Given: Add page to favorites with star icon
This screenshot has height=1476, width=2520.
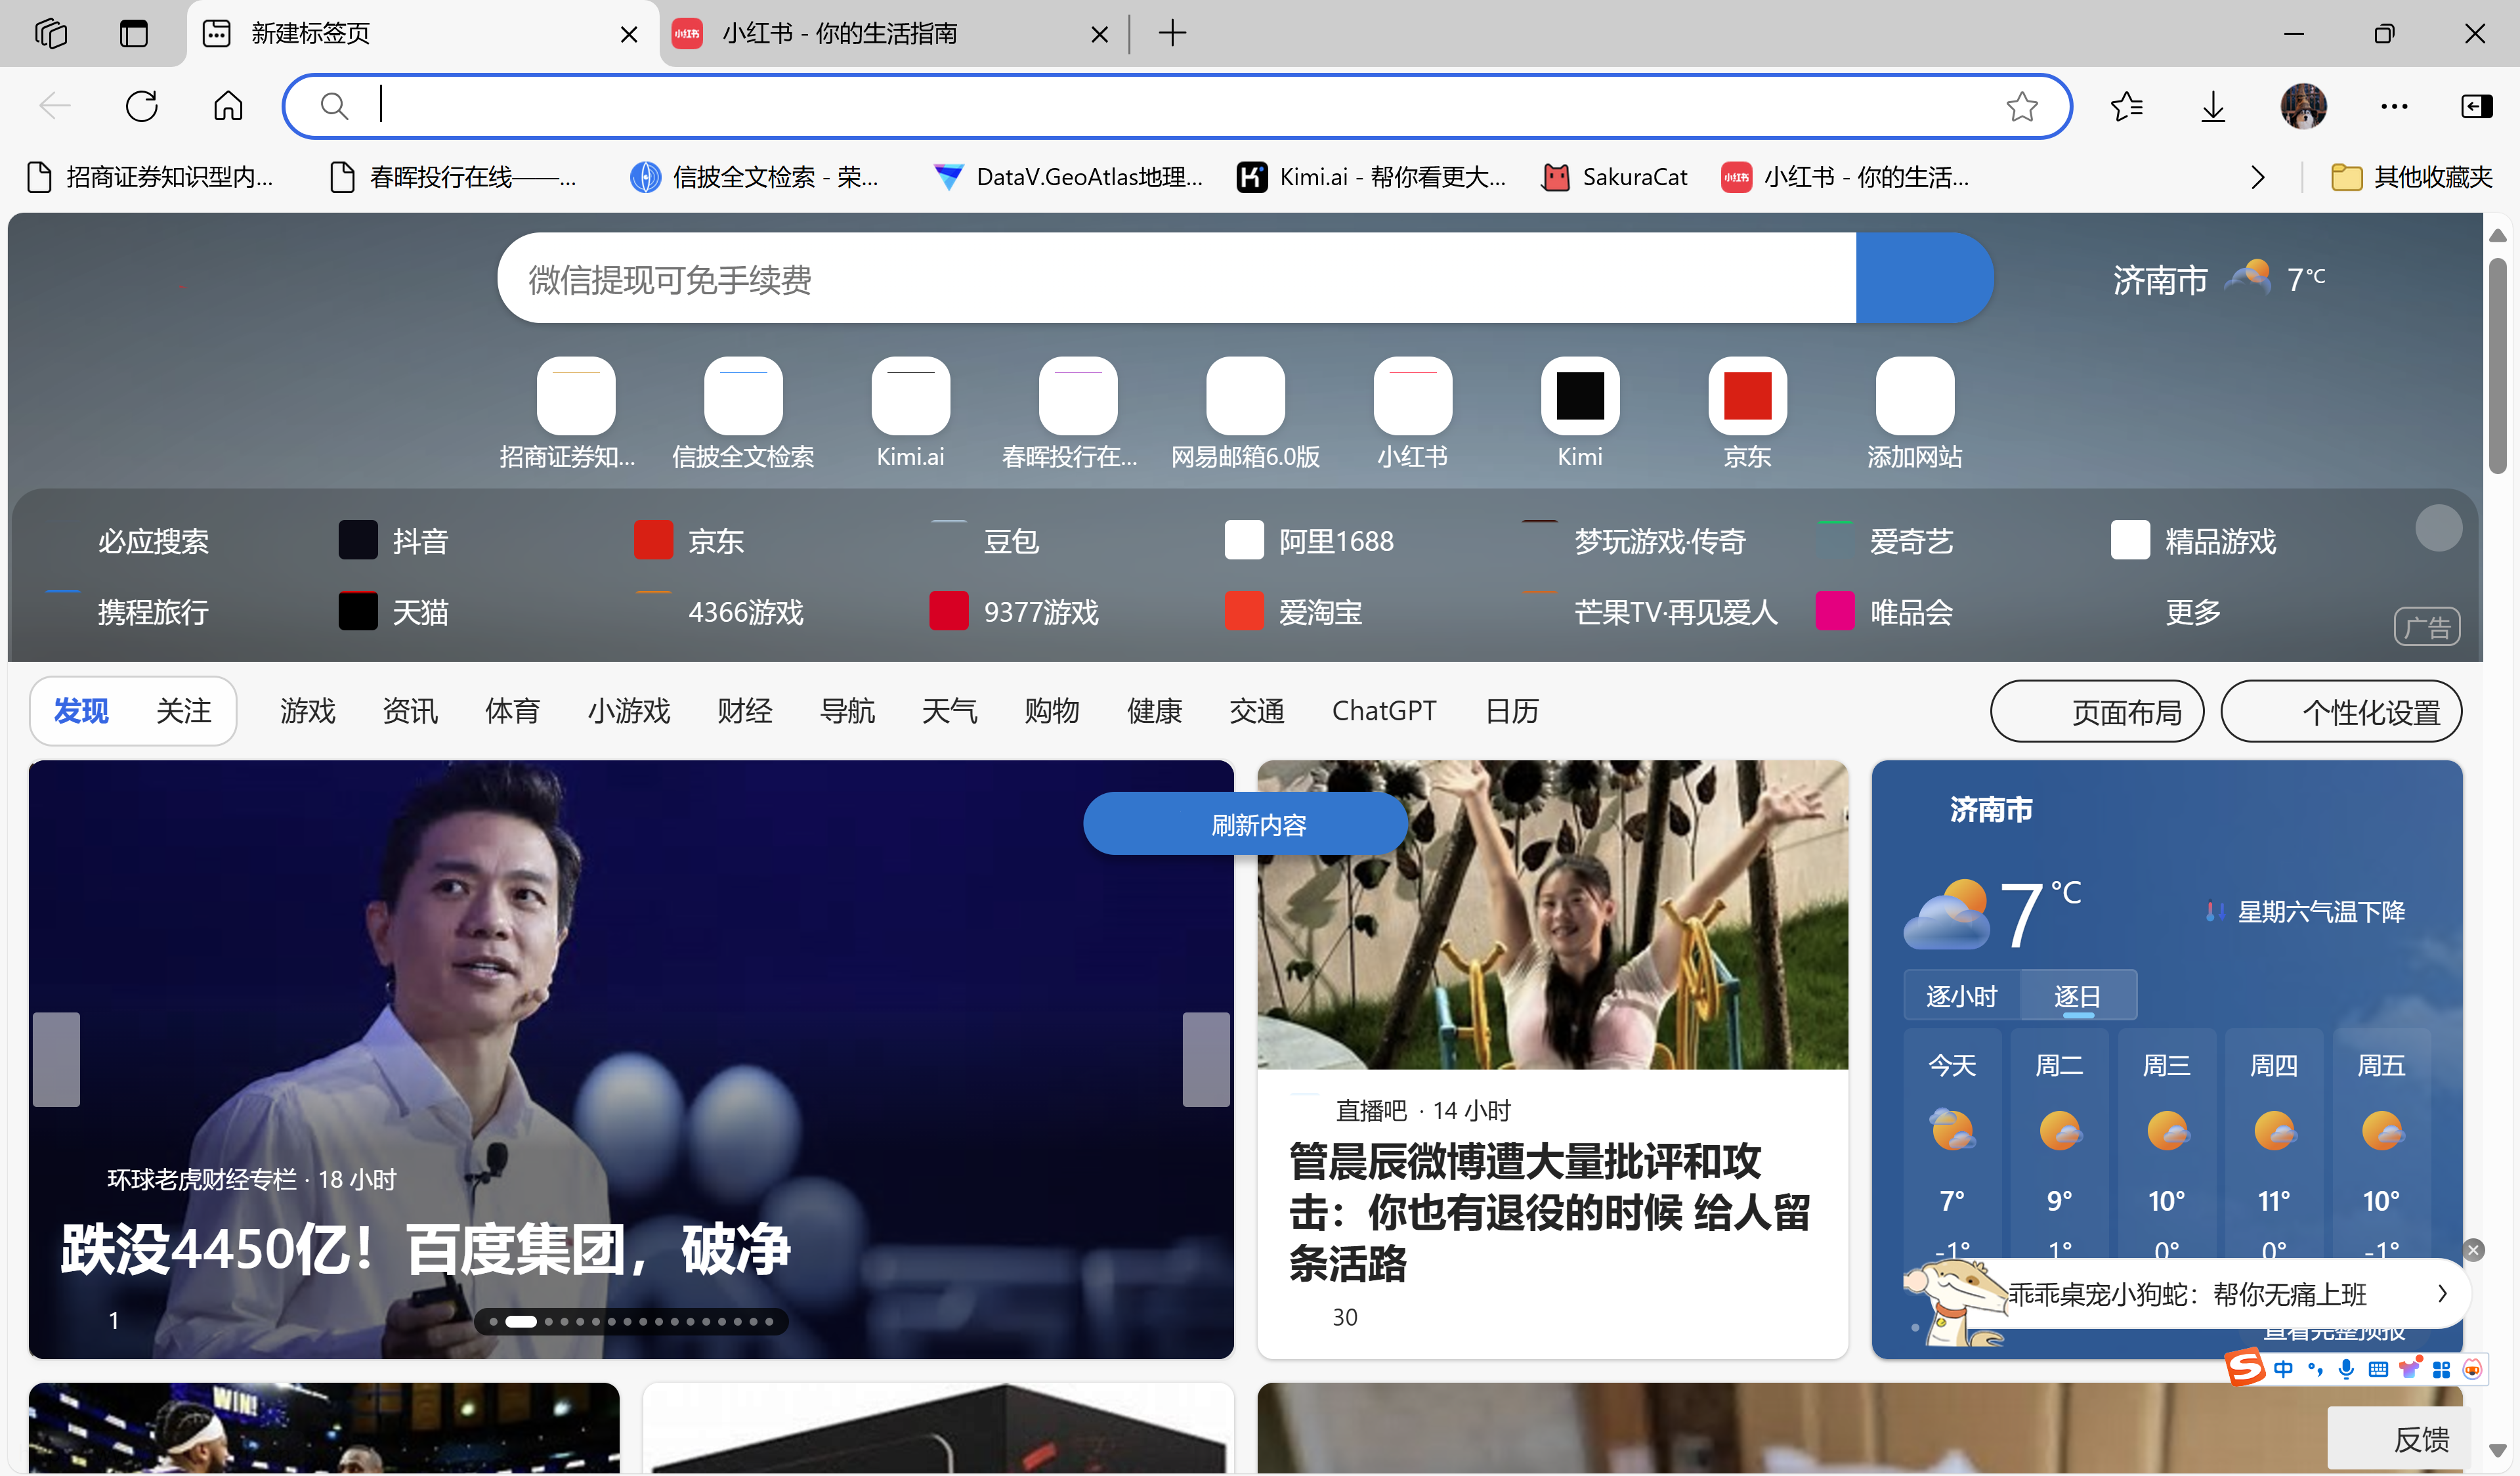Looking at the screenshot, I should click(x=2021, y=106).
